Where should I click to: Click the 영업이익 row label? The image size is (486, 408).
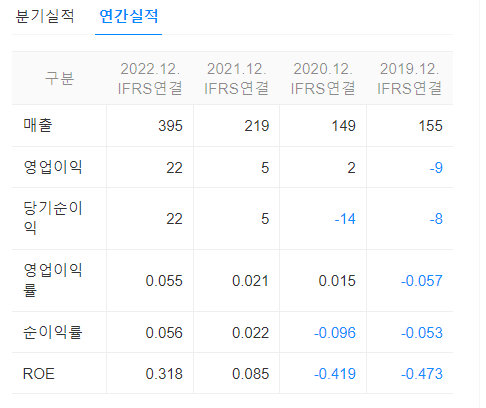point(53,167)
